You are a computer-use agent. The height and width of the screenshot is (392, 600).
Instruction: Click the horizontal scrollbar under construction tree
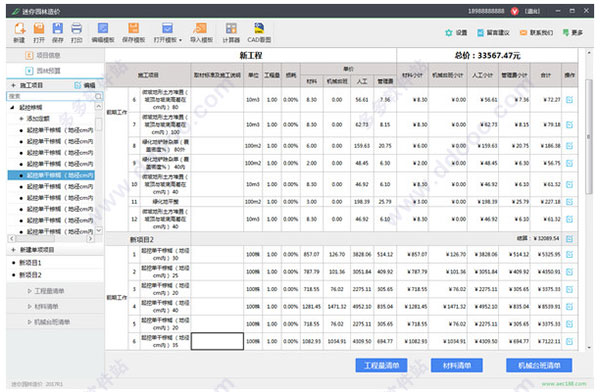[x=51, y=239]
